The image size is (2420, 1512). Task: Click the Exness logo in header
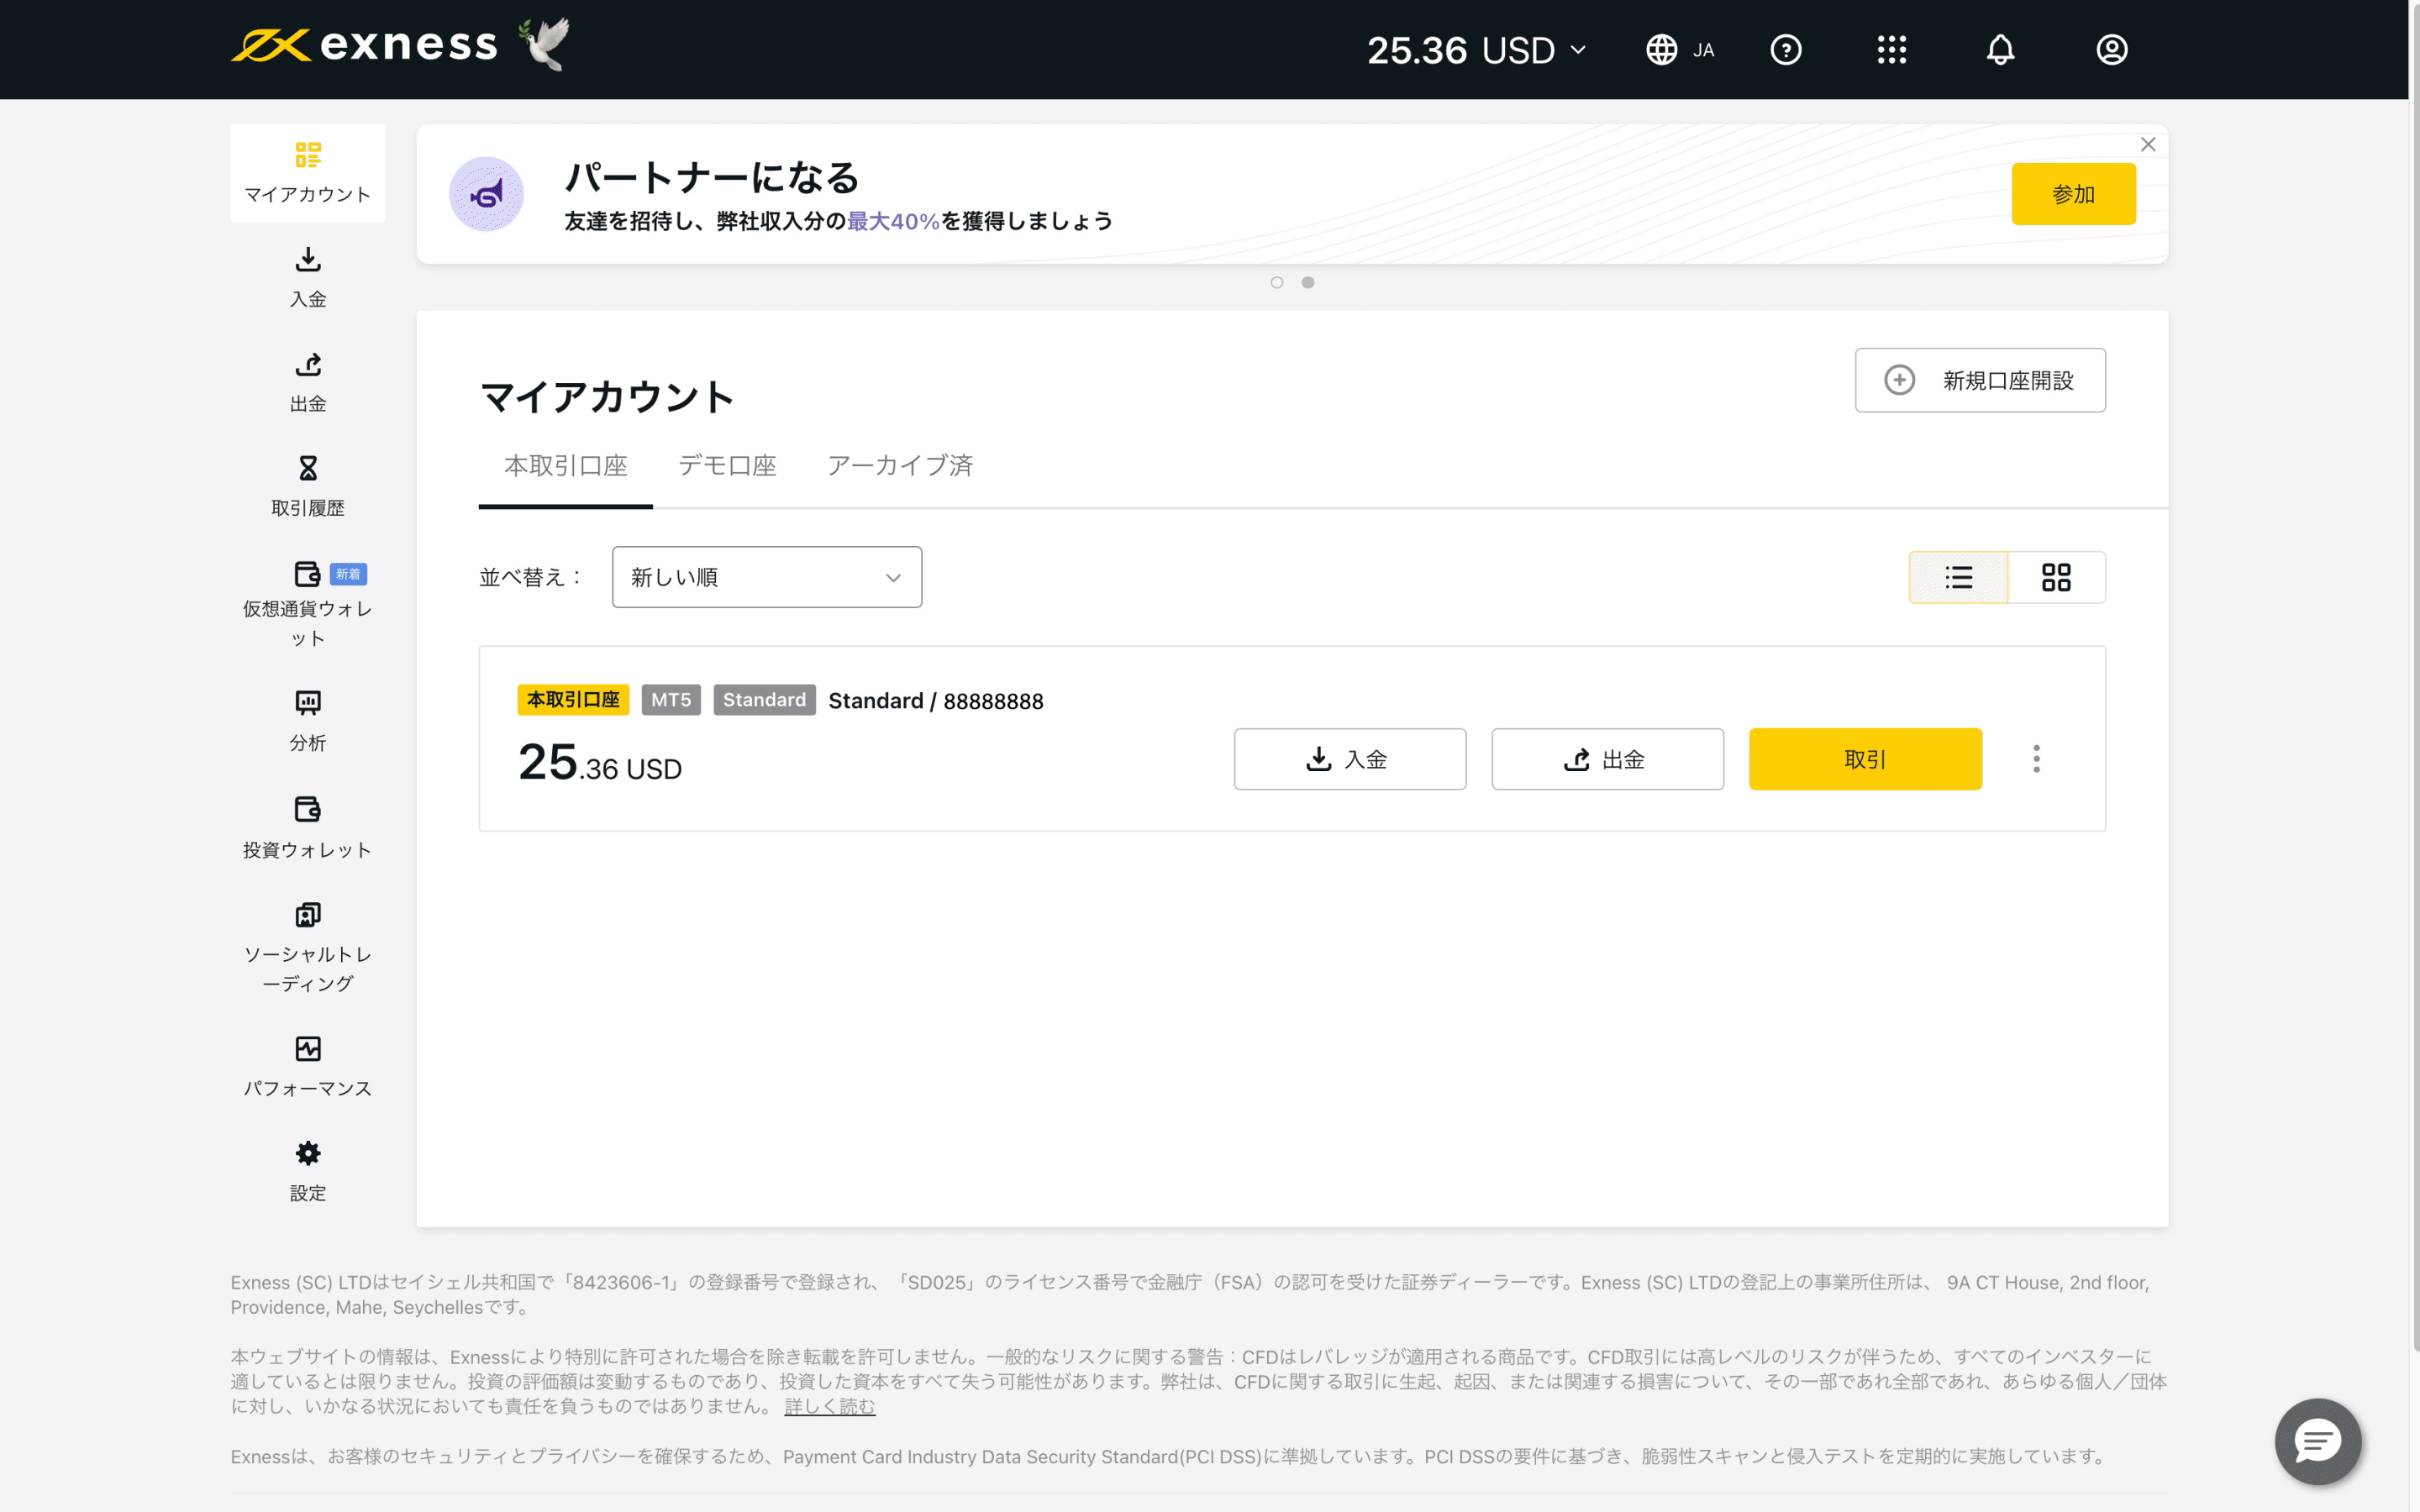(364, 46)
